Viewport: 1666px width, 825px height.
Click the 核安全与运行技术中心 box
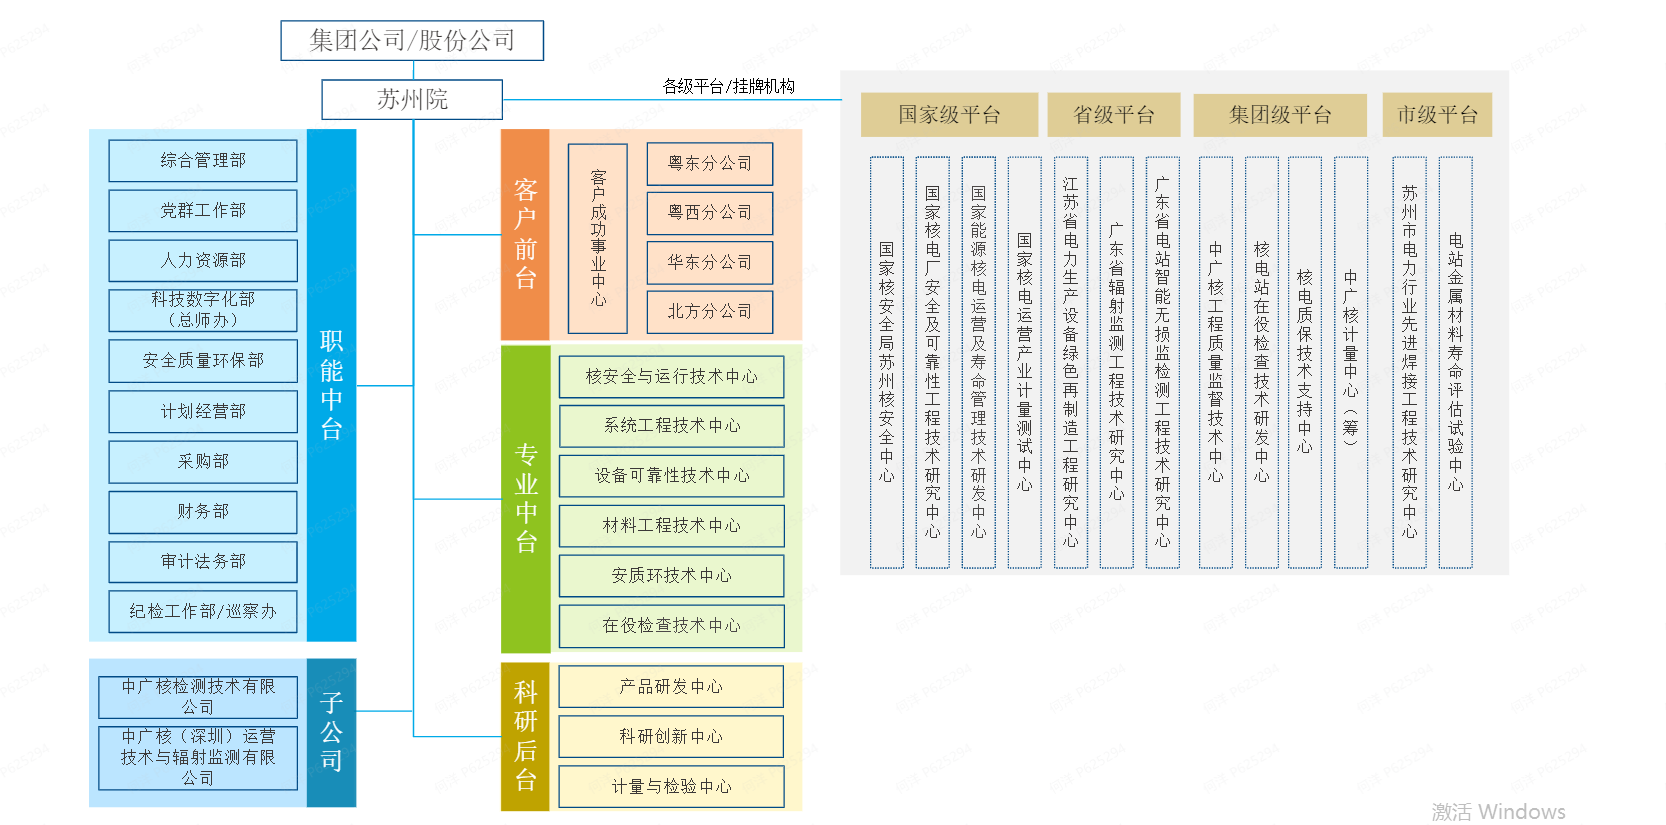(x=672, y=377)
